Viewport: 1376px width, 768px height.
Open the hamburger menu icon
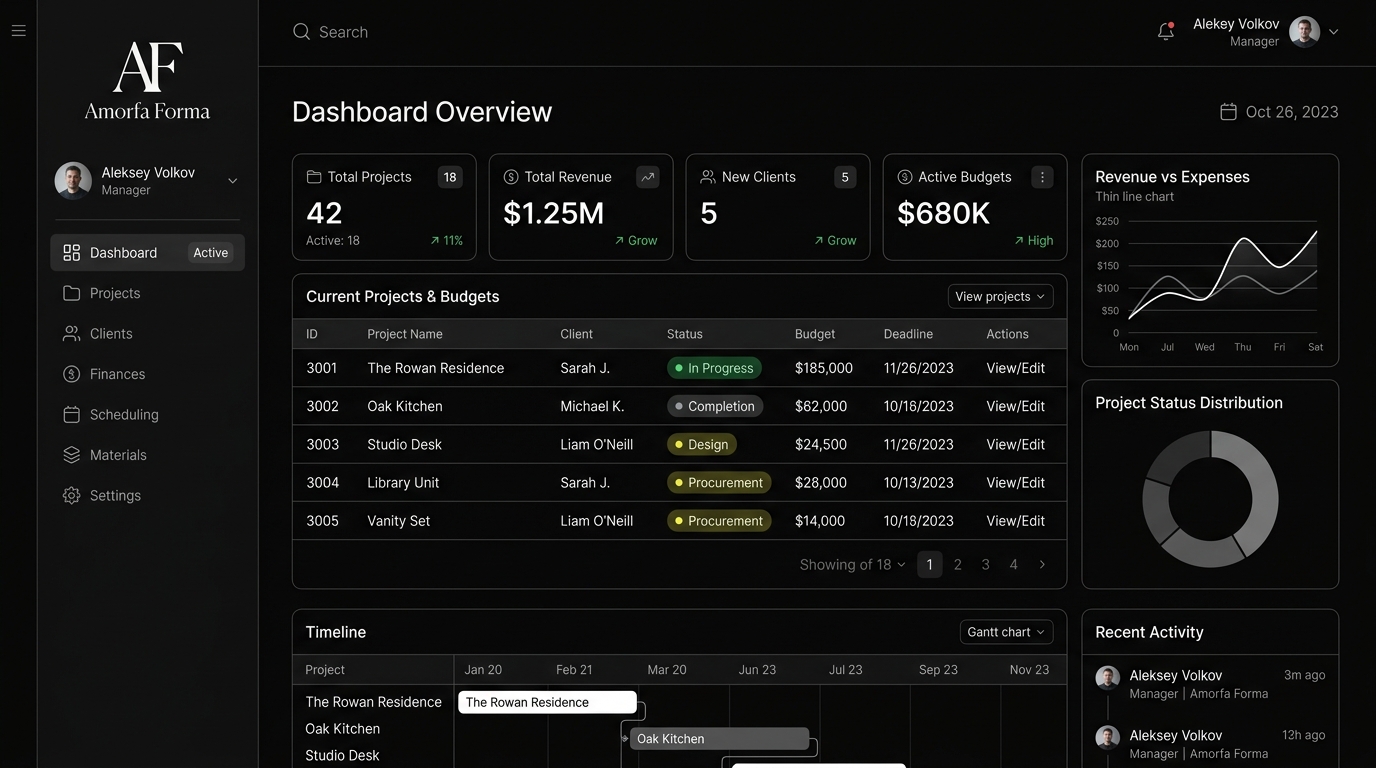click(x=18, y=31)
